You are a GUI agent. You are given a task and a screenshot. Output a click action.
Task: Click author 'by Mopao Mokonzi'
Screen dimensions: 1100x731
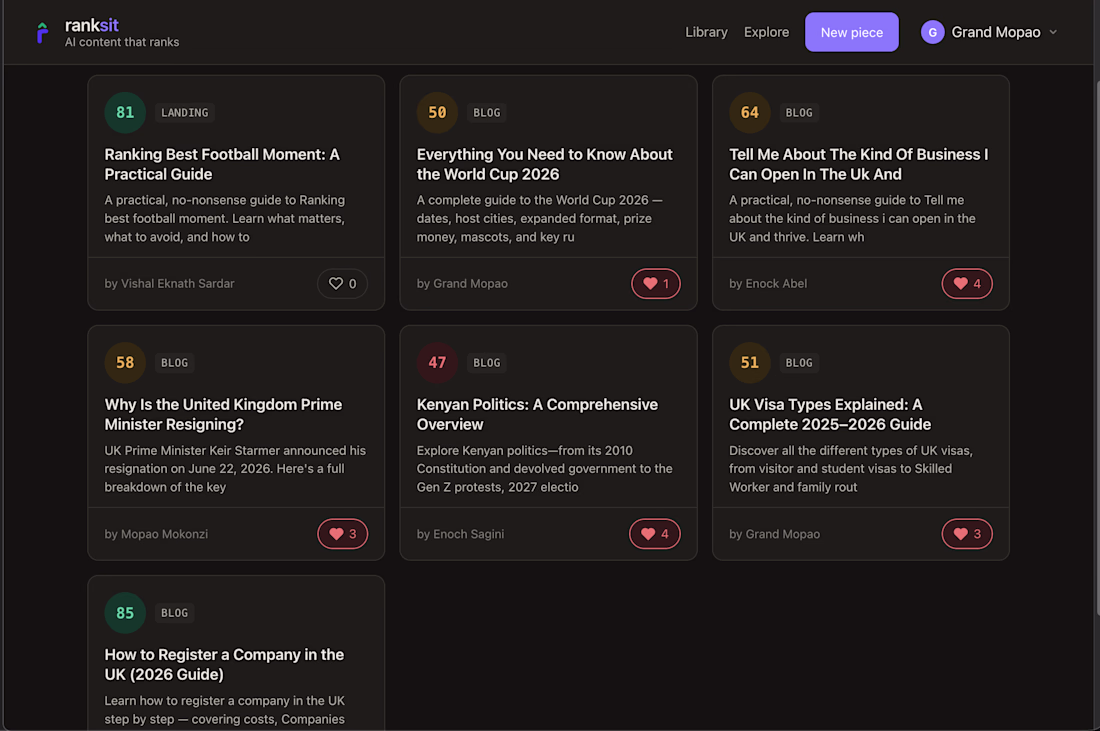click(156, 534)
